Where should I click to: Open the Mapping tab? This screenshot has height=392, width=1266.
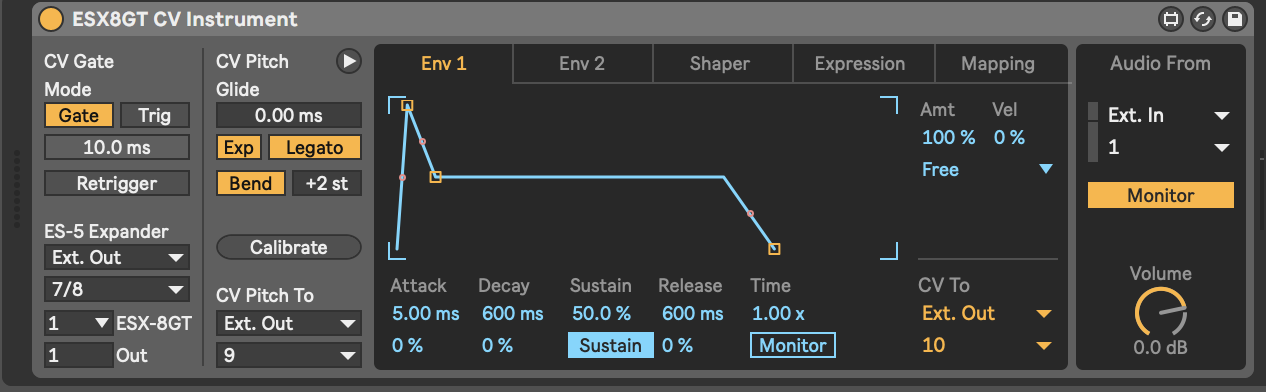pyautogui.click(x=997, y=64)
